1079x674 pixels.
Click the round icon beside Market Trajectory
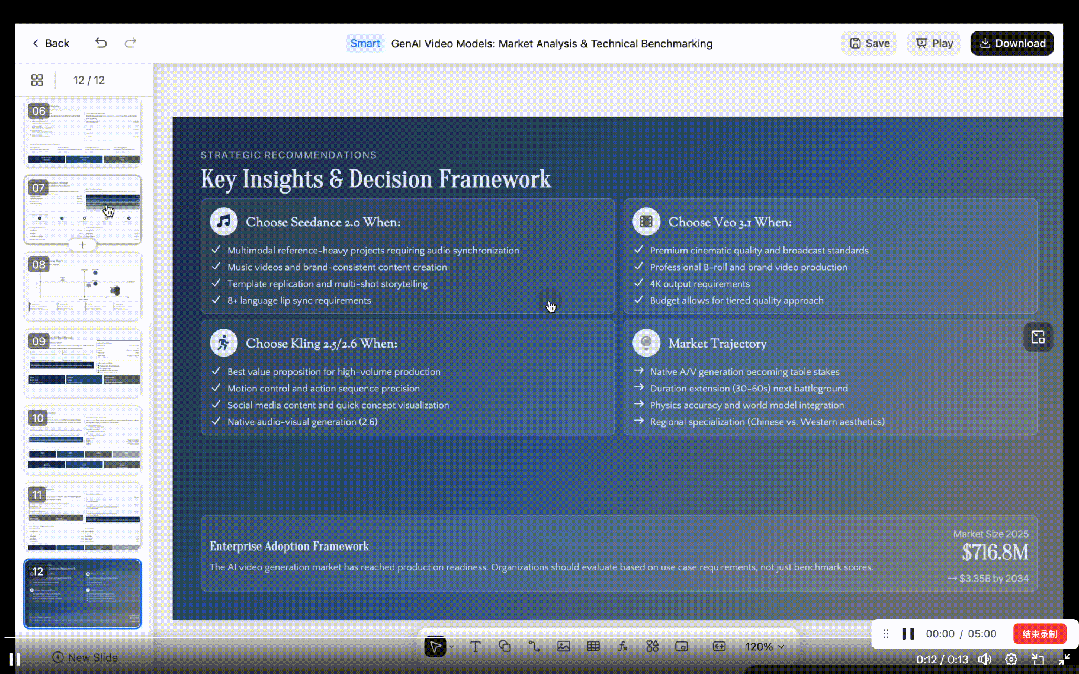646,343
